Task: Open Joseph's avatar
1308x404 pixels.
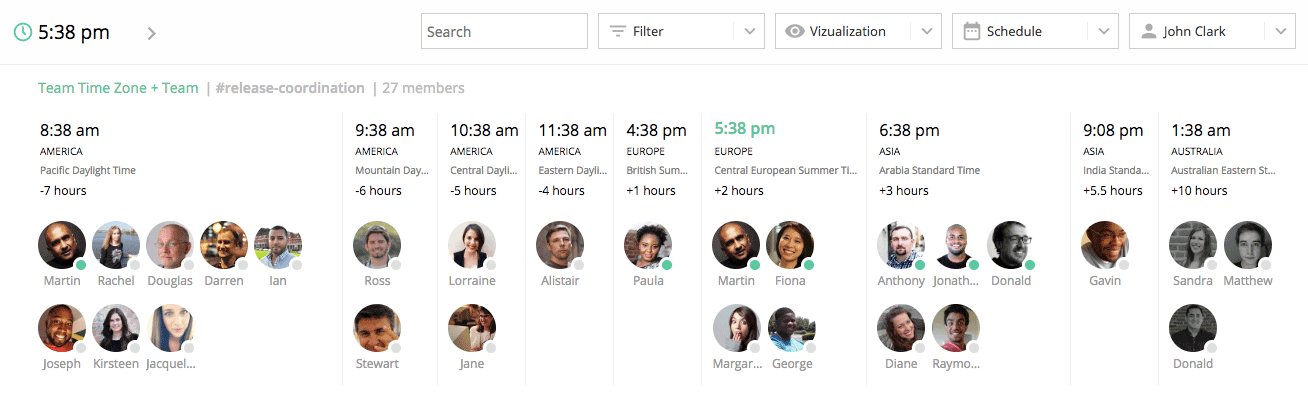Action: 62,329
